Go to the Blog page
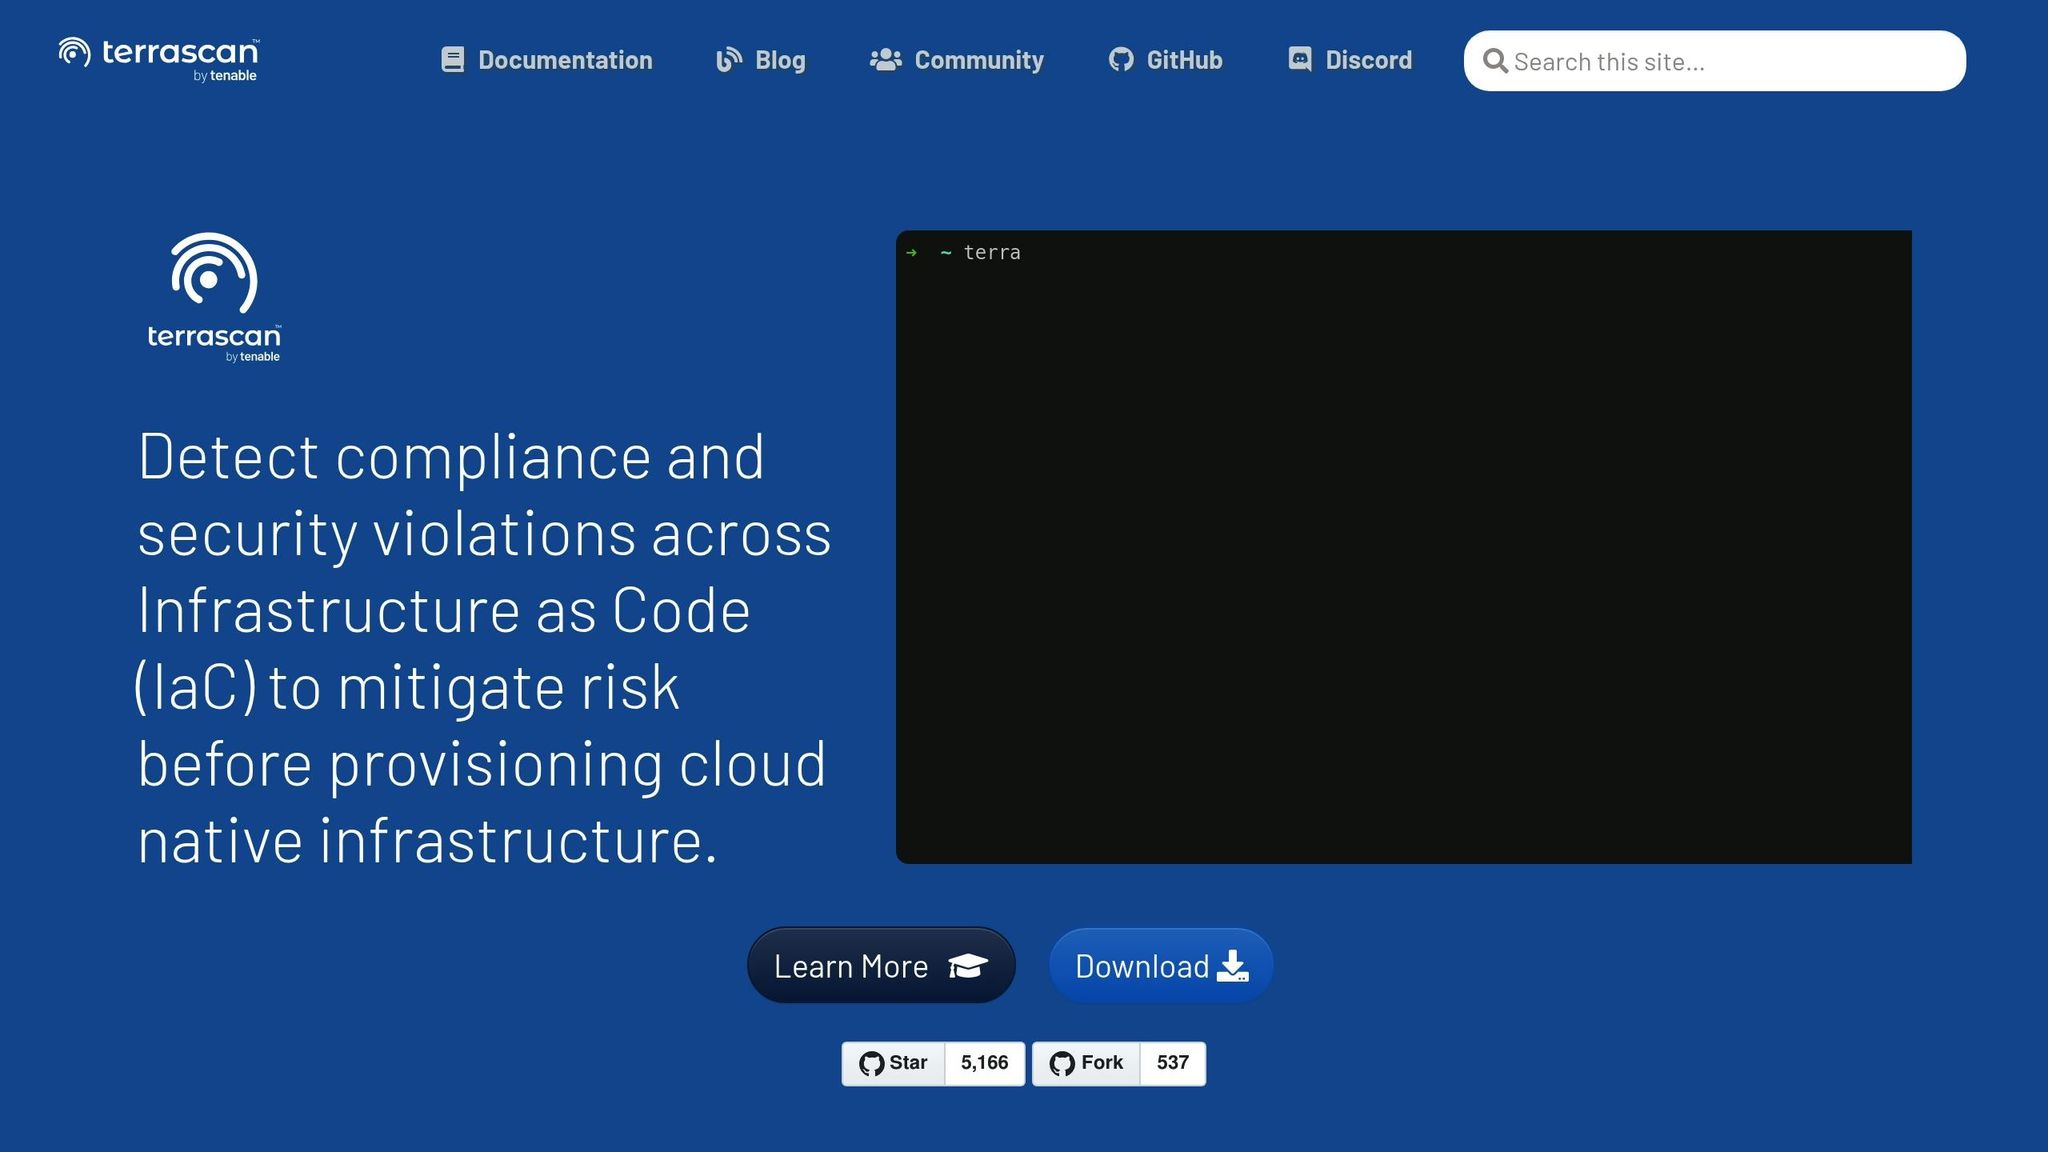Image resolution: width=2048 pixels, height=1152 pixels. pyautogui.click(x=780, y=60)
